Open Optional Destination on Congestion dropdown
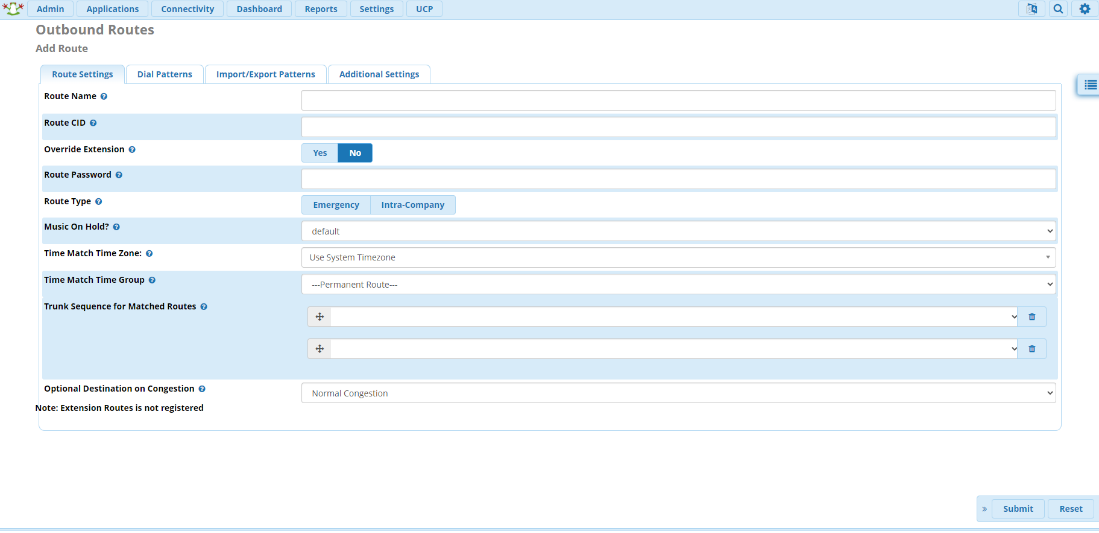The height and width of the screenshot is (533, 1099). [678, 393]
